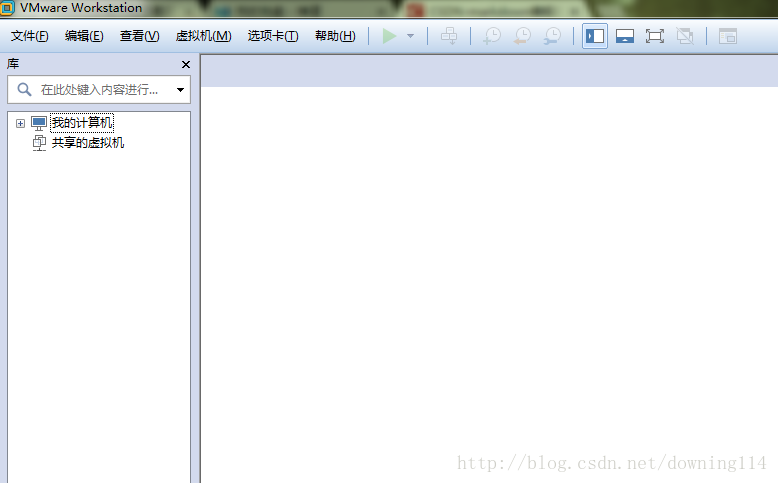Viewport: 778px width, 483px height.
Task: Click the 共享的虚拟机 shared icon
Action: [39, 143]
